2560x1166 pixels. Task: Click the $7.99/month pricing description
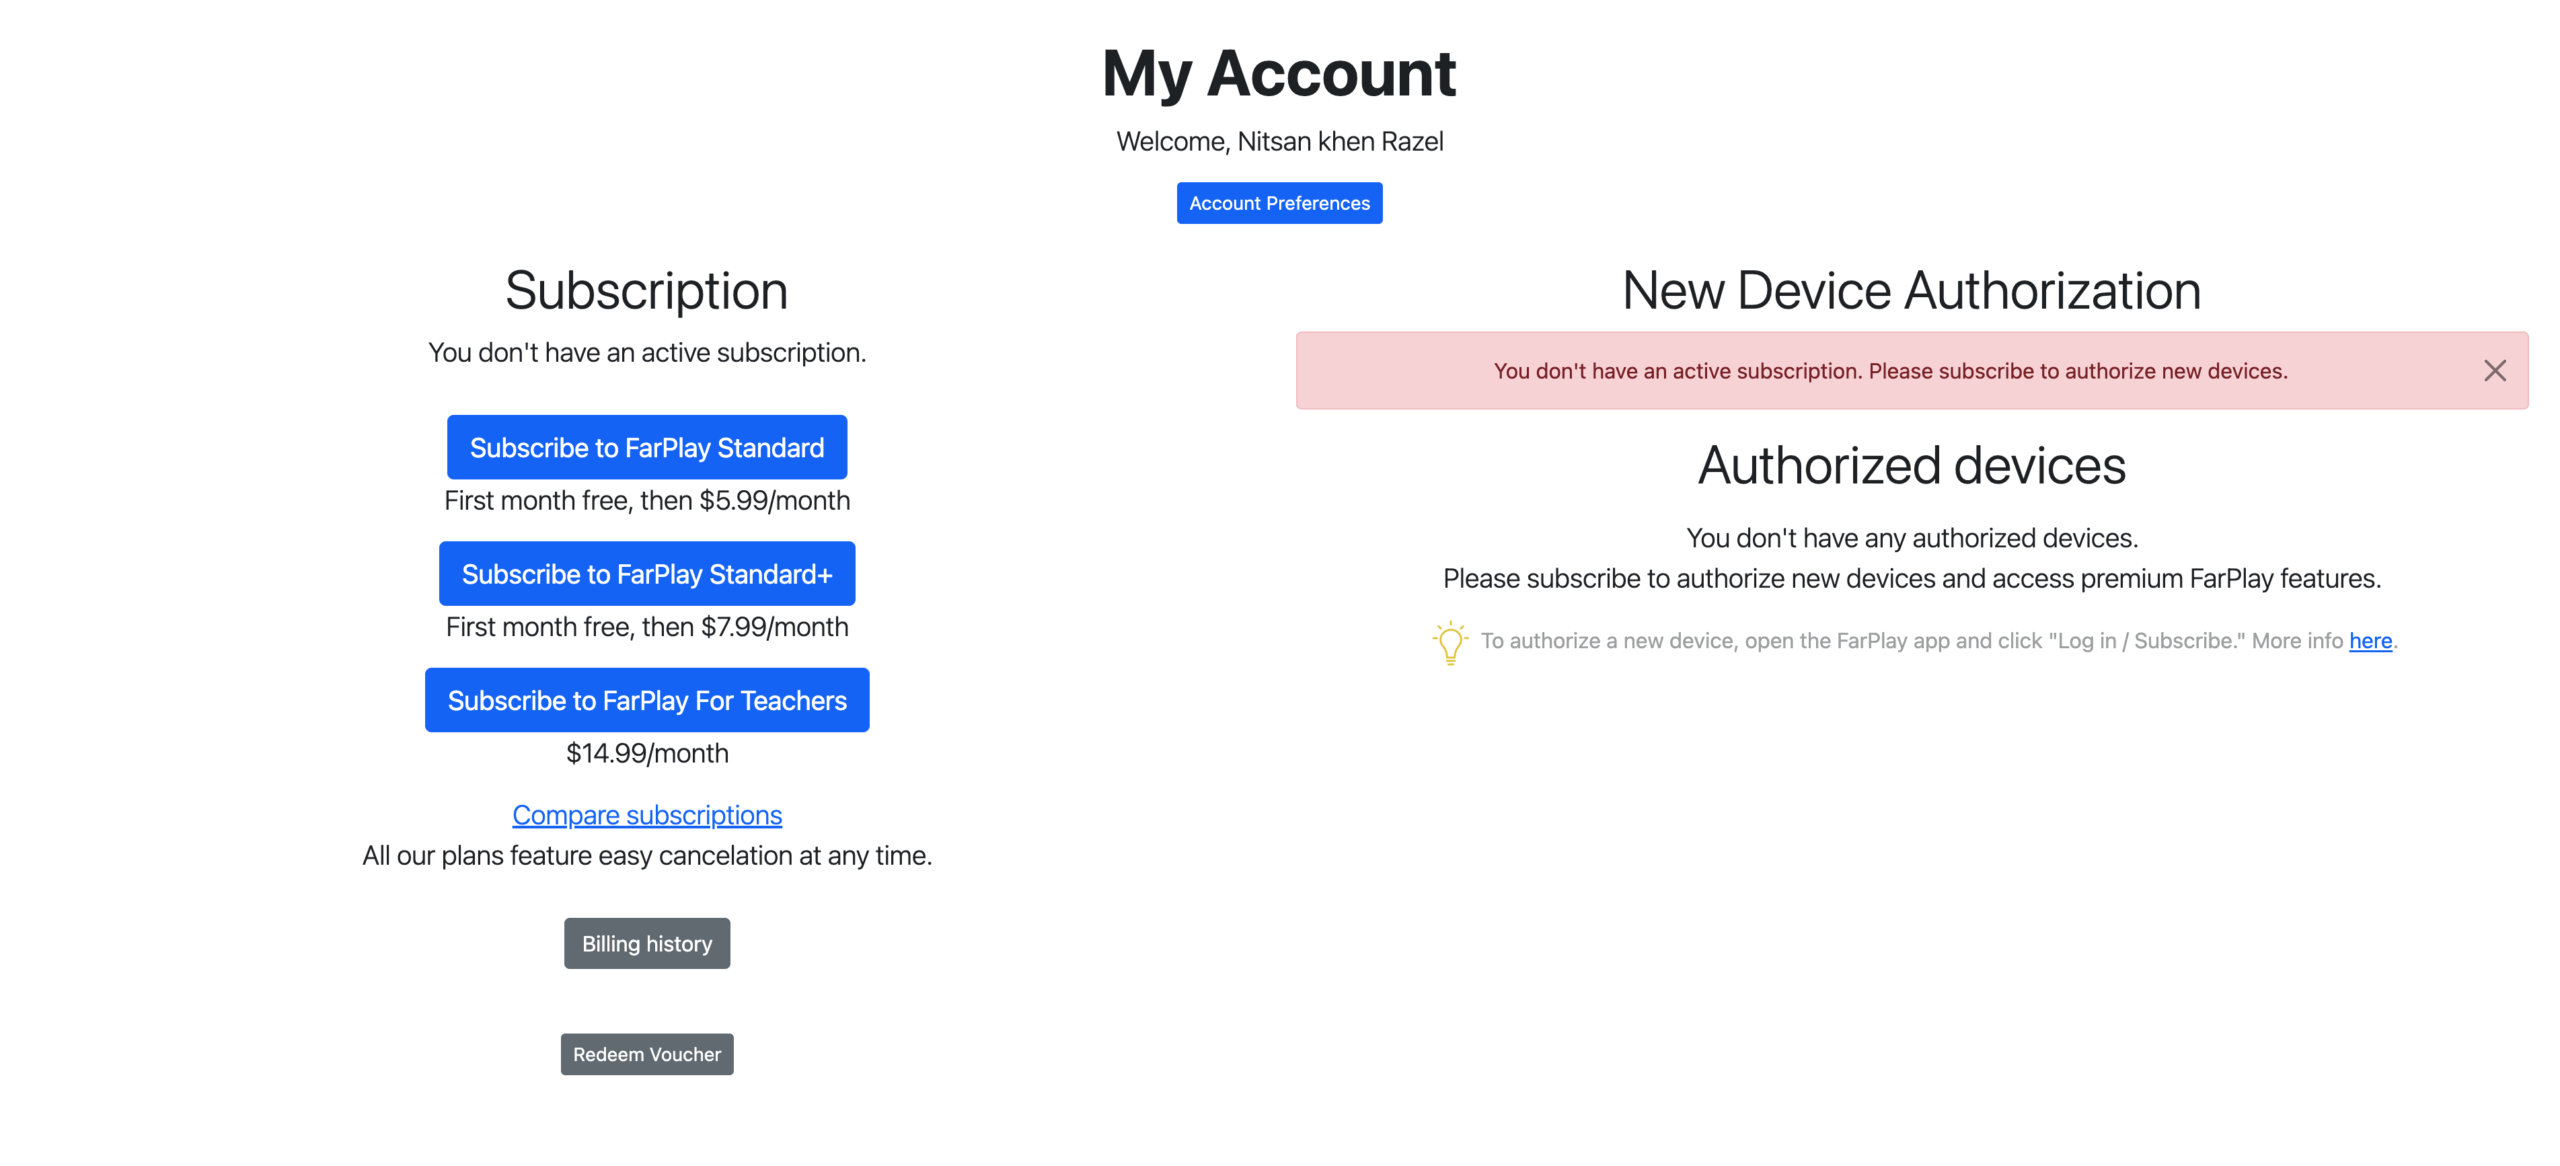(x=646, y=627)
